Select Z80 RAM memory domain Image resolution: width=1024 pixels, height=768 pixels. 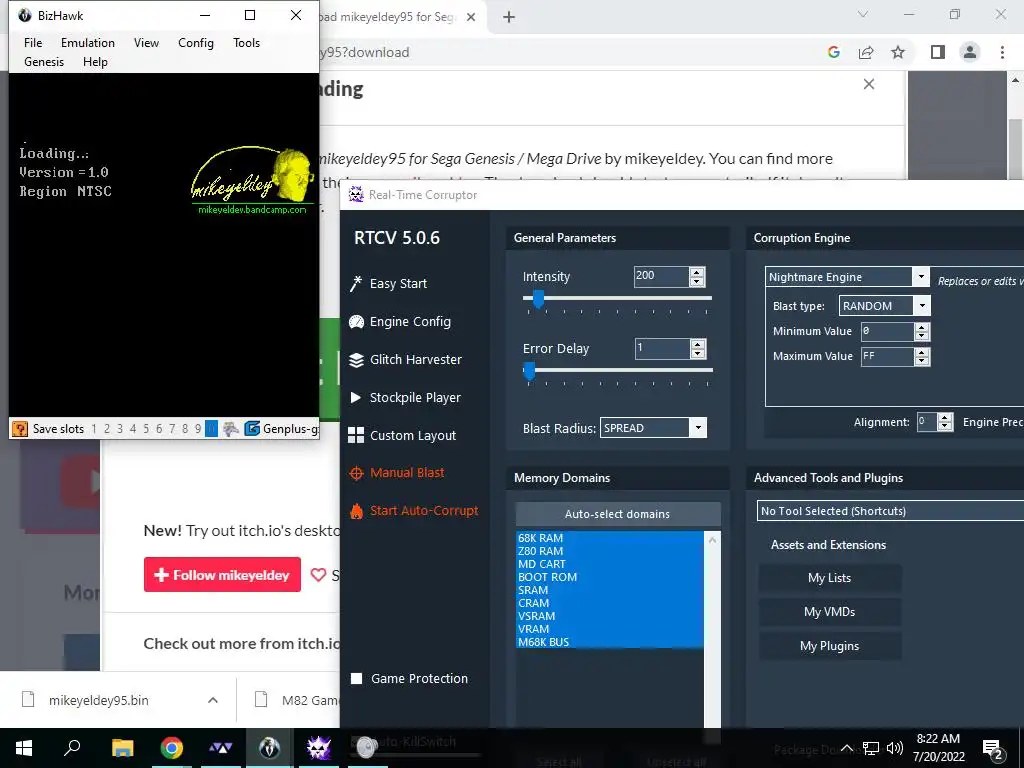pyautogui.click(x=610, y=551)
